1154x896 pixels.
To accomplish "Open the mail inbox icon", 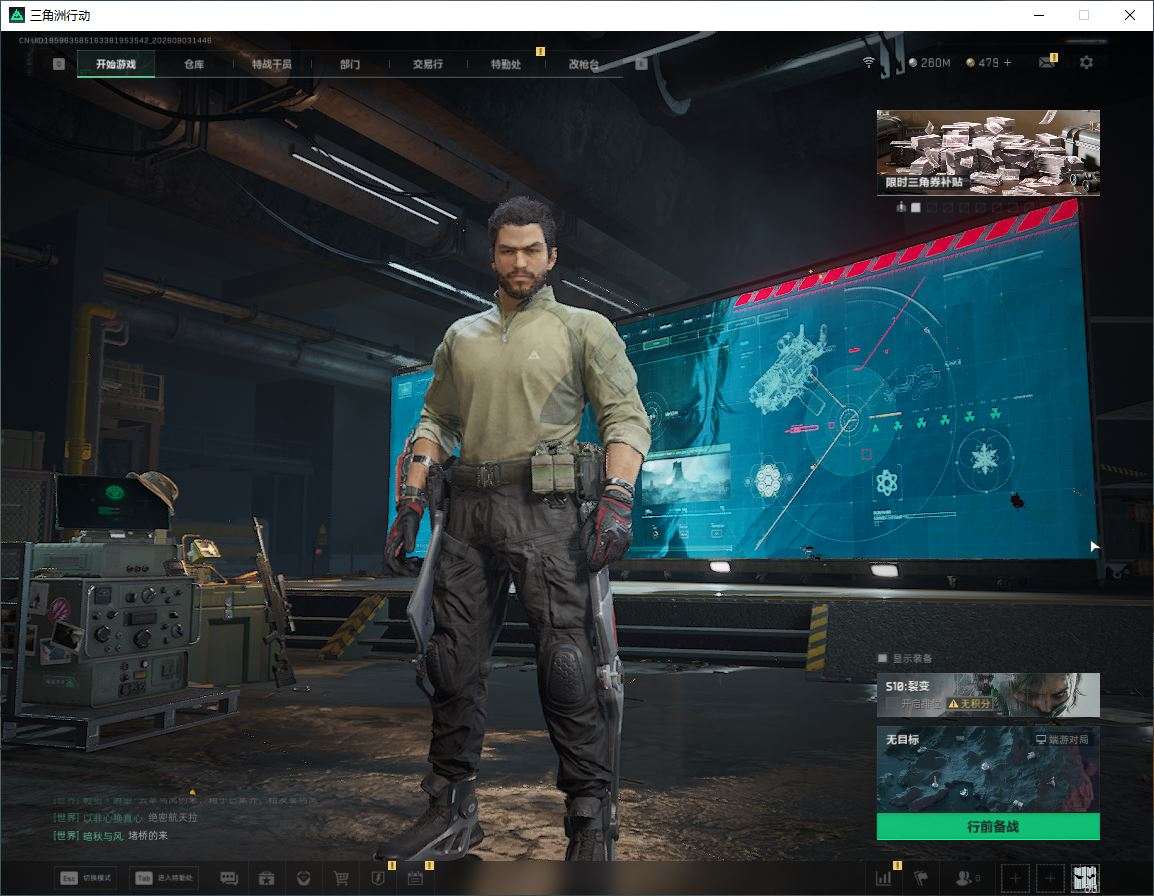I will [x=1047, y=63].
